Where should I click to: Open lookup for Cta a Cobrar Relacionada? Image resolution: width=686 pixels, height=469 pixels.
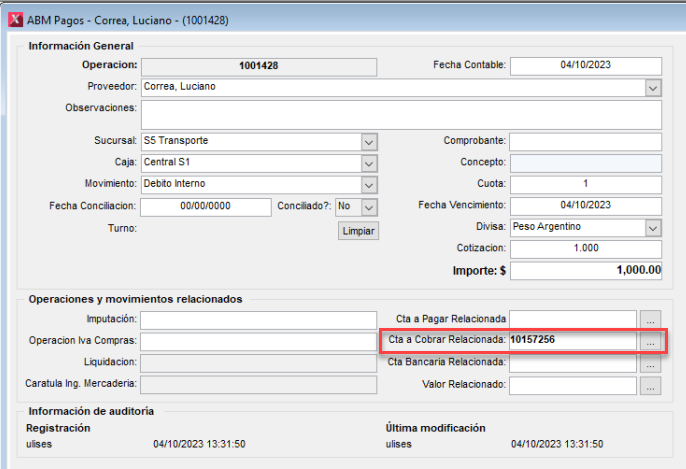pyautogui.click(x=651, y=341)
